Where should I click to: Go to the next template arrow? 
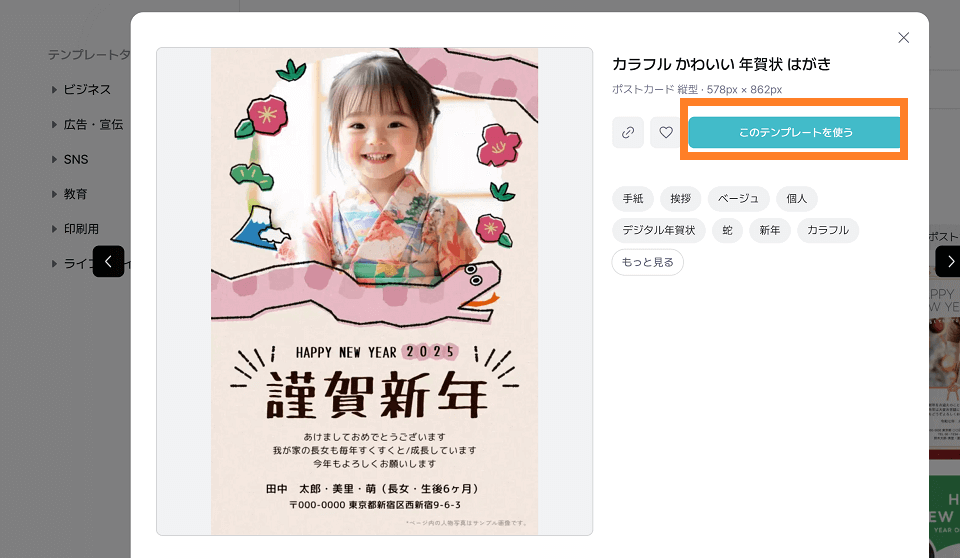click(x=949, y=262)
